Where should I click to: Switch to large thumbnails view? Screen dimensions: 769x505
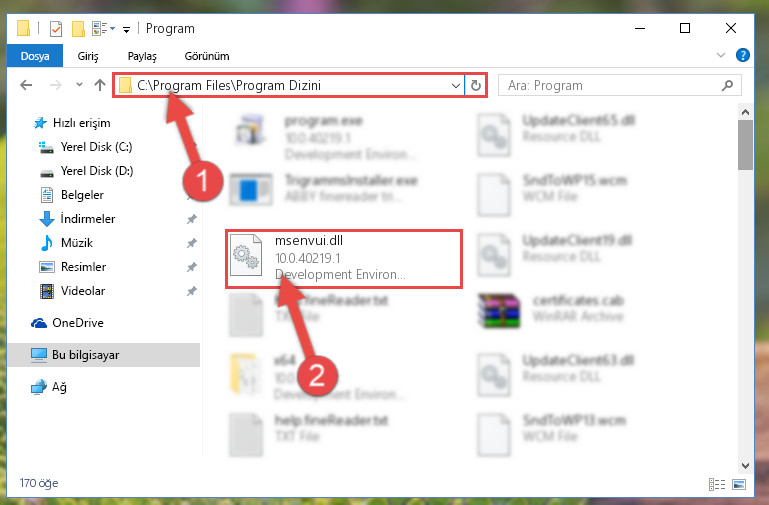tap(739, 484)
